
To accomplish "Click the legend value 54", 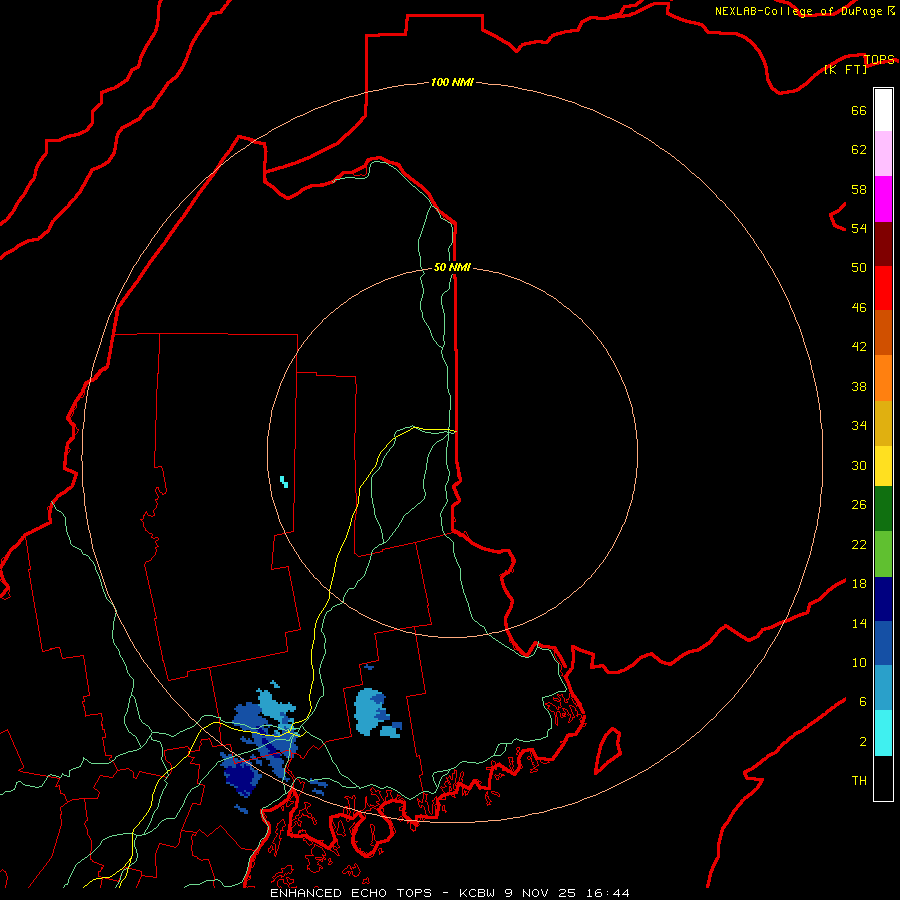I will click(859, 228).
